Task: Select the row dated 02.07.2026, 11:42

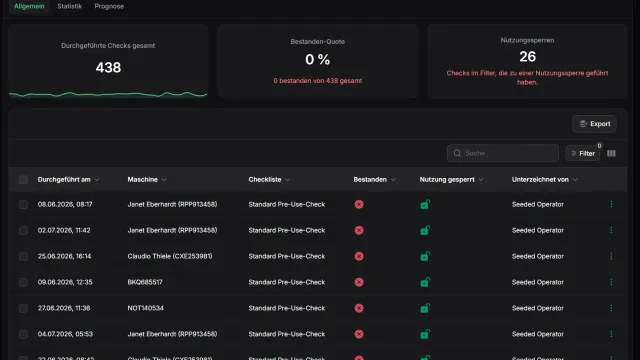Action: (x=23, y=231)
